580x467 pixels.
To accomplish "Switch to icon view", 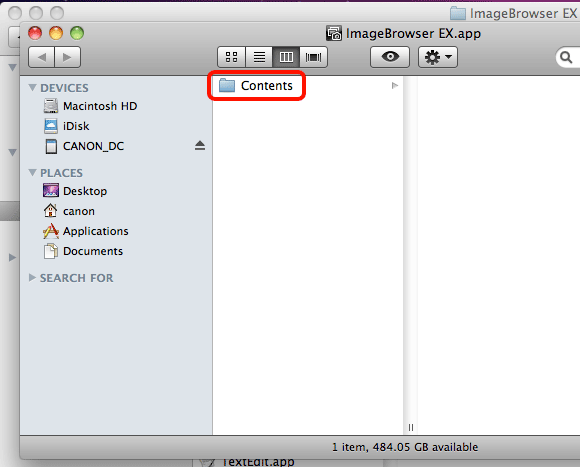I will pos(231,57).
